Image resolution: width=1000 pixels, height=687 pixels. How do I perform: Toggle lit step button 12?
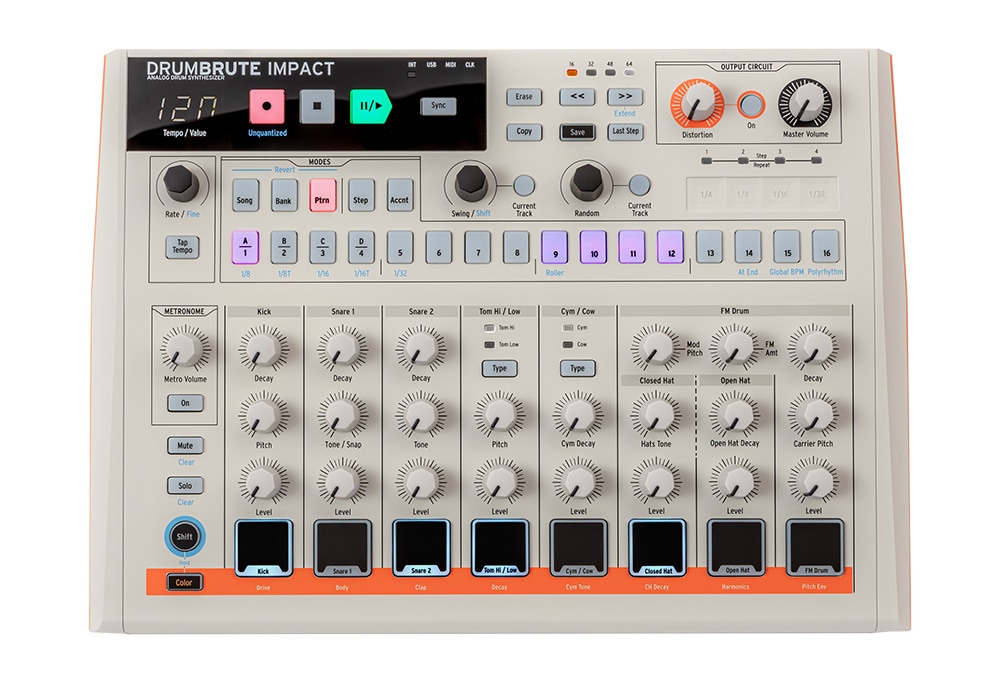[671, 247]
